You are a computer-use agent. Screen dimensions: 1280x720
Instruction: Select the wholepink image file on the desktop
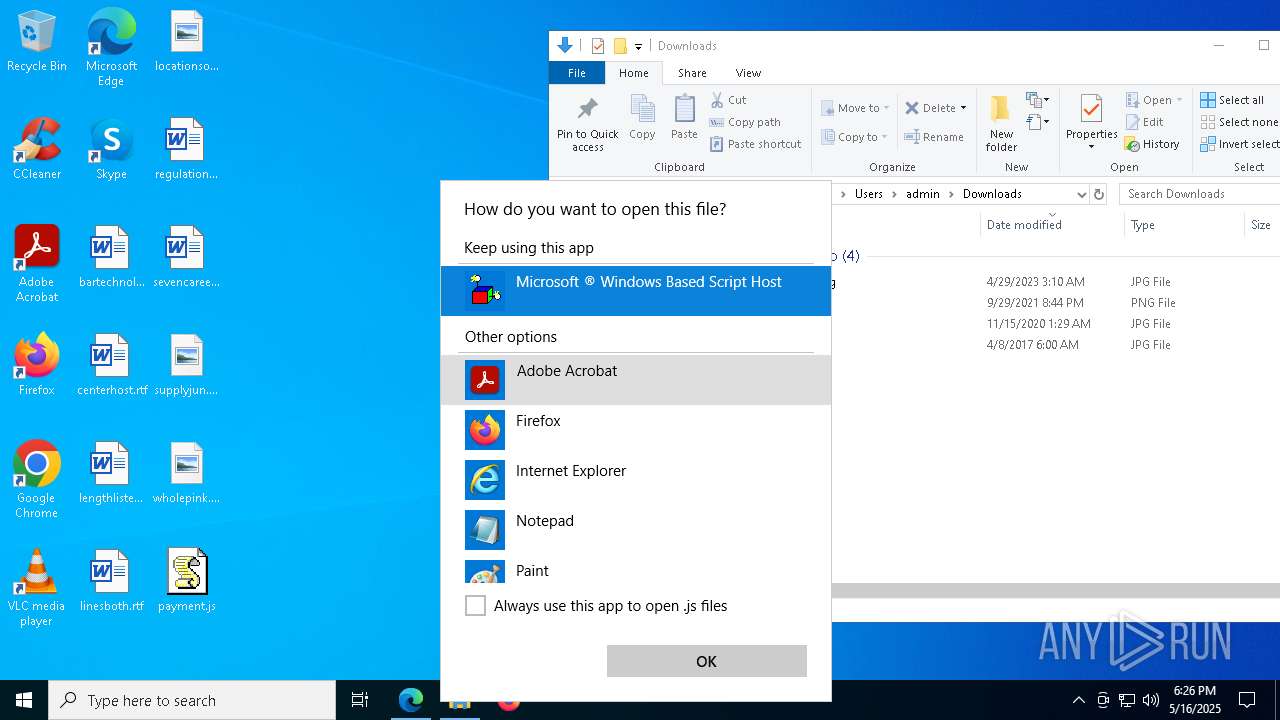pyautogui.click(x=187, y=473)
